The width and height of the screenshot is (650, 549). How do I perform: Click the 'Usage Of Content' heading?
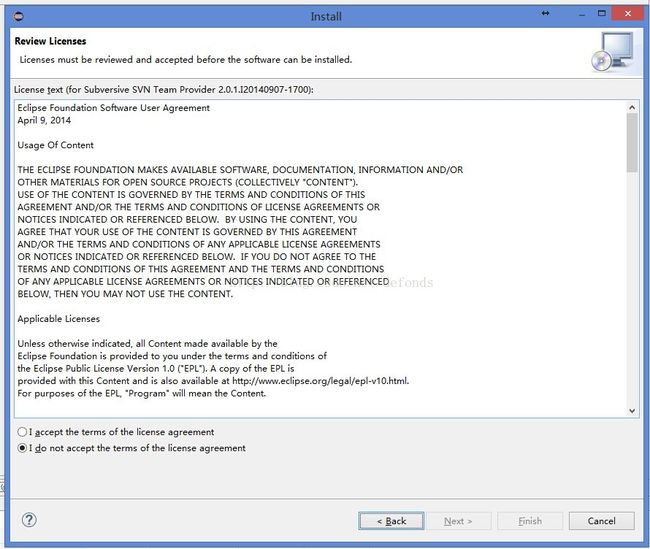(56, 145)
